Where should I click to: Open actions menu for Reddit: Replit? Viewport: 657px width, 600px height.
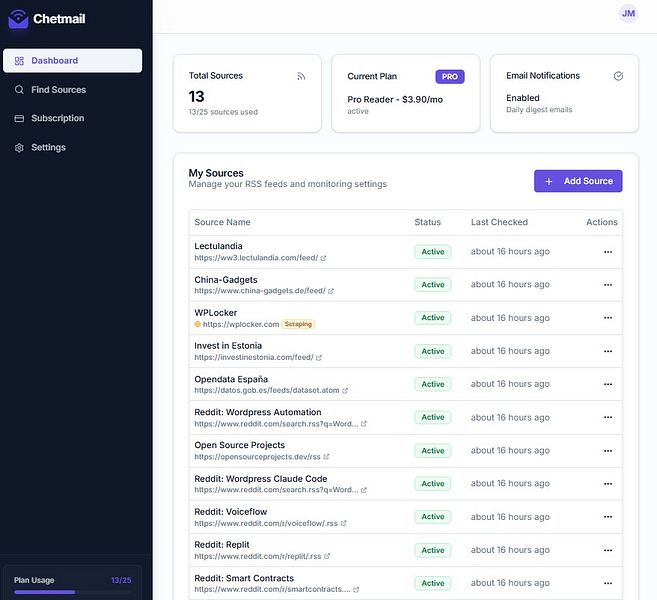pos(608,550)
